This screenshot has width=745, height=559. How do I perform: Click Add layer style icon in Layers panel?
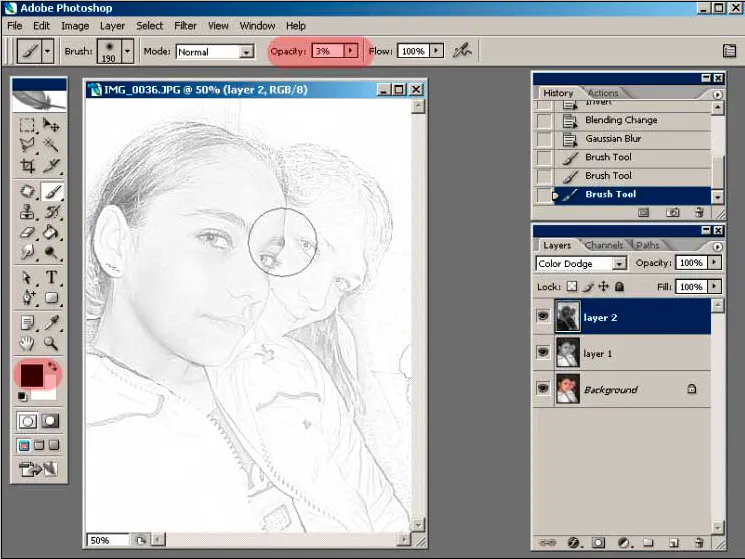click(x=573, y=542)
